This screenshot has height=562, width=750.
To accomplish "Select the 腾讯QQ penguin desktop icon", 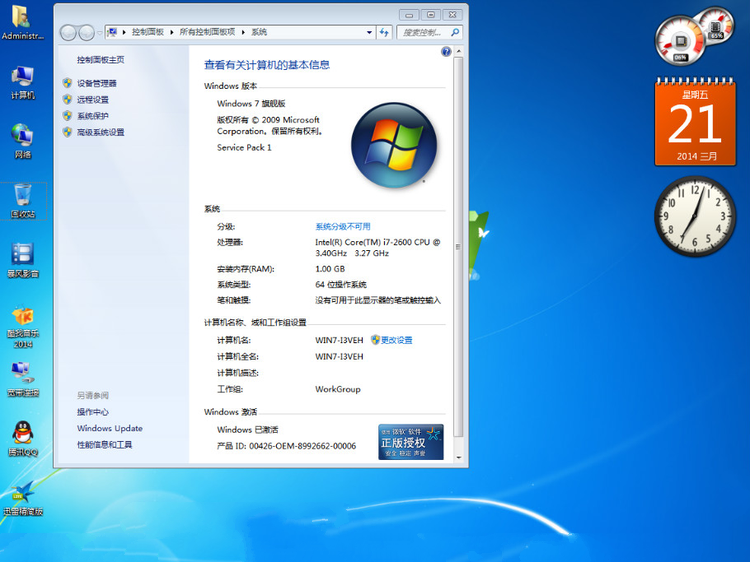I will pos(22,437).
